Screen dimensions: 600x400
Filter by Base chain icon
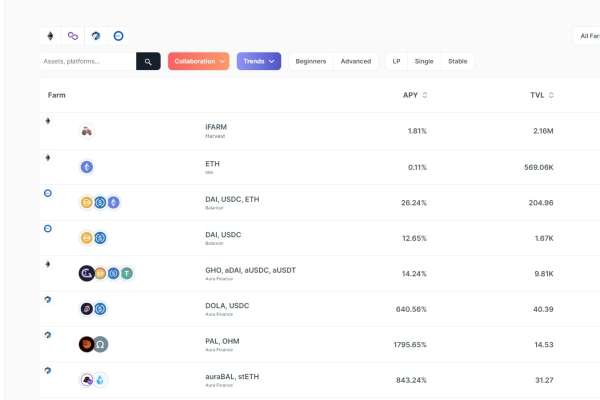118,36
